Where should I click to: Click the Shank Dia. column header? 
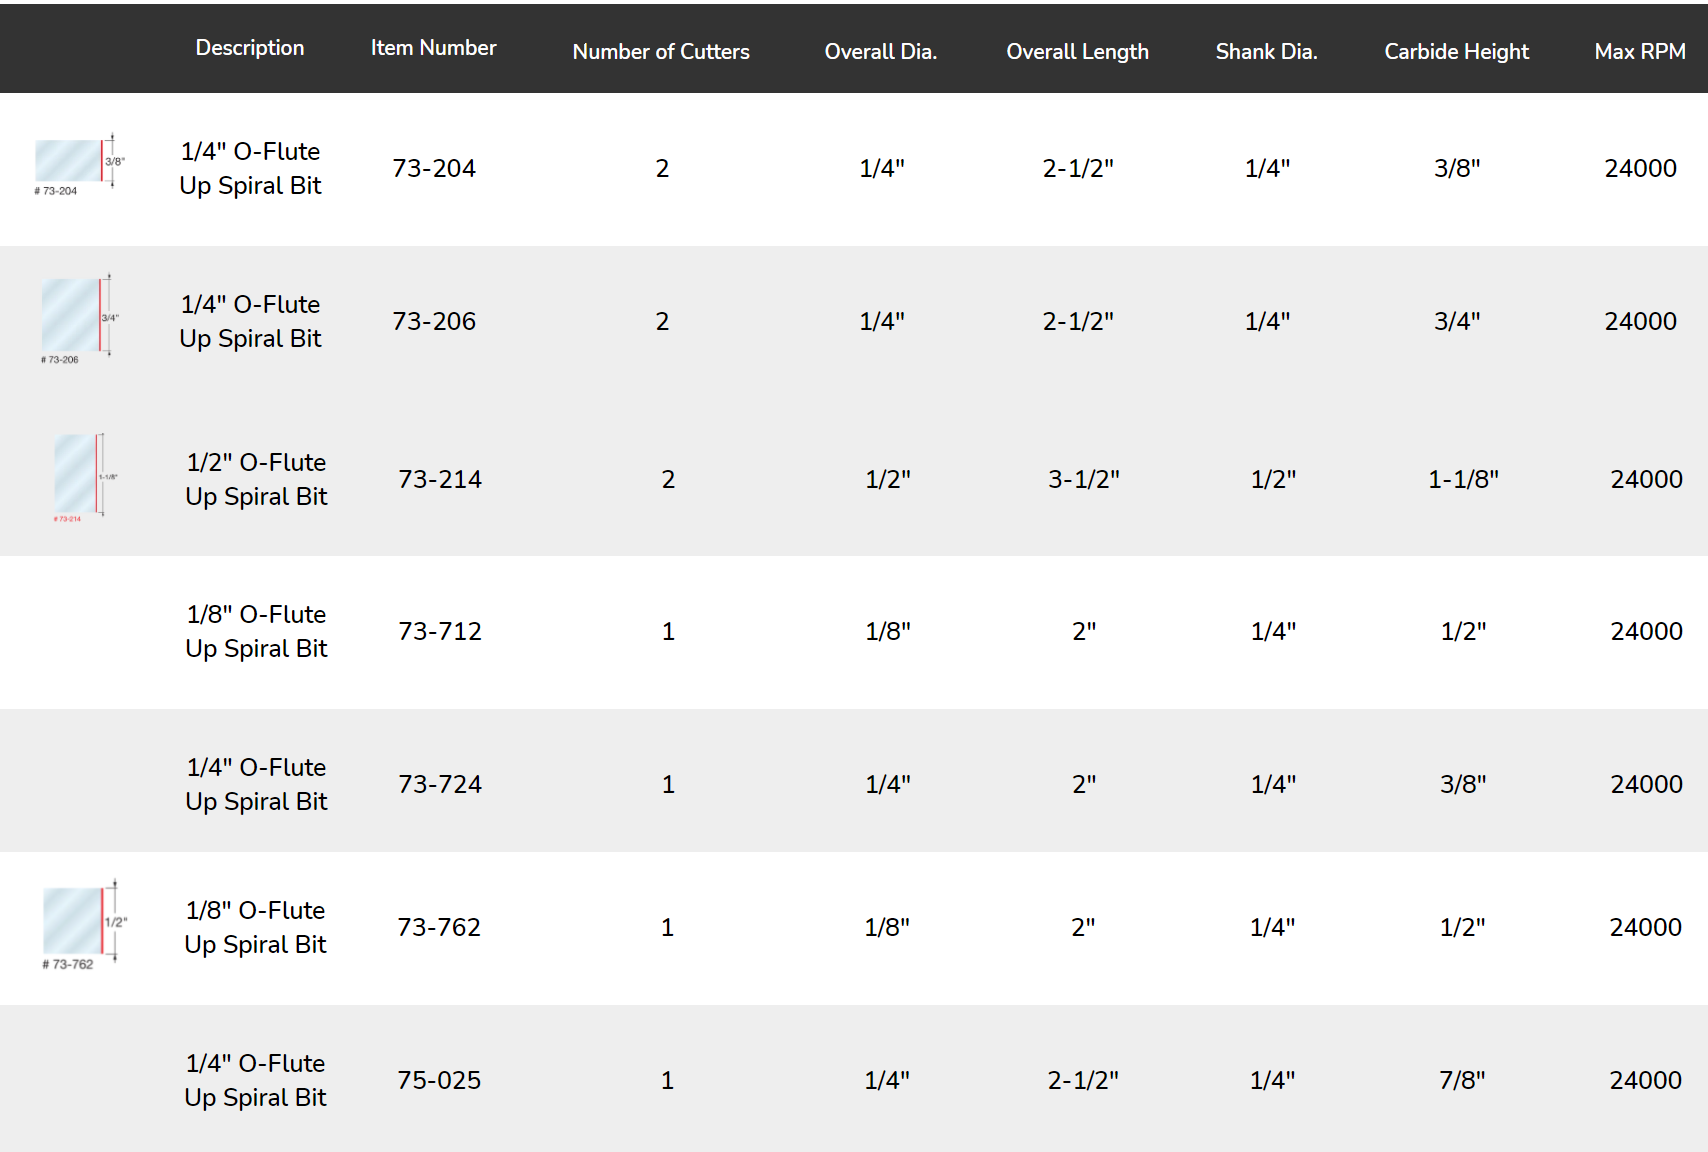point(1266,52)
